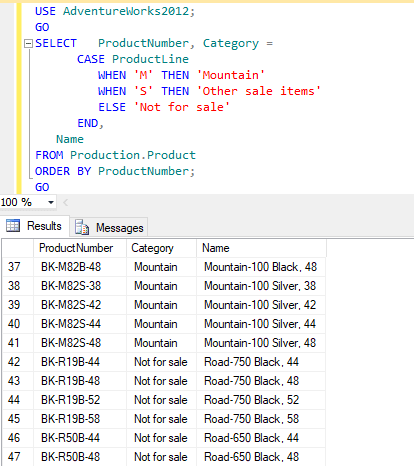Open the 100 % zoom dropdown

pos(51,202)
